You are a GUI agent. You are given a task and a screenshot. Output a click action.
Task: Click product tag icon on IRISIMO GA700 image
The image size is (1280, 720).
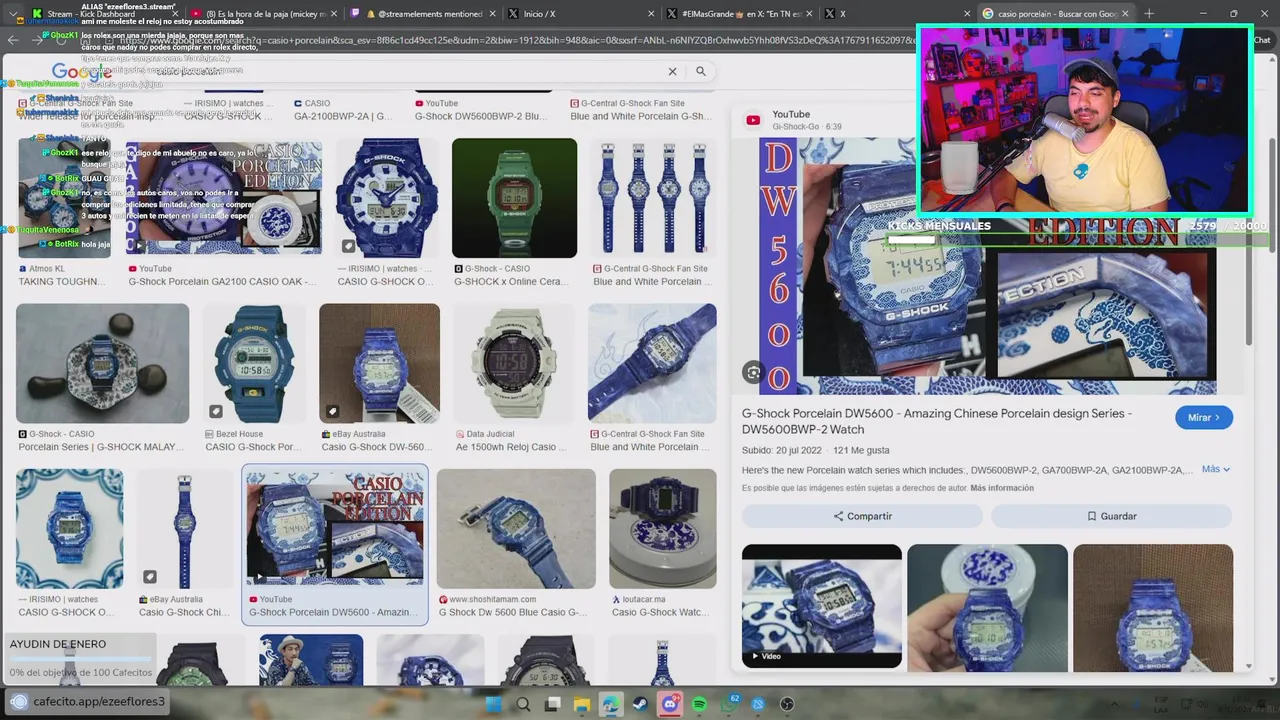point(348,246)
